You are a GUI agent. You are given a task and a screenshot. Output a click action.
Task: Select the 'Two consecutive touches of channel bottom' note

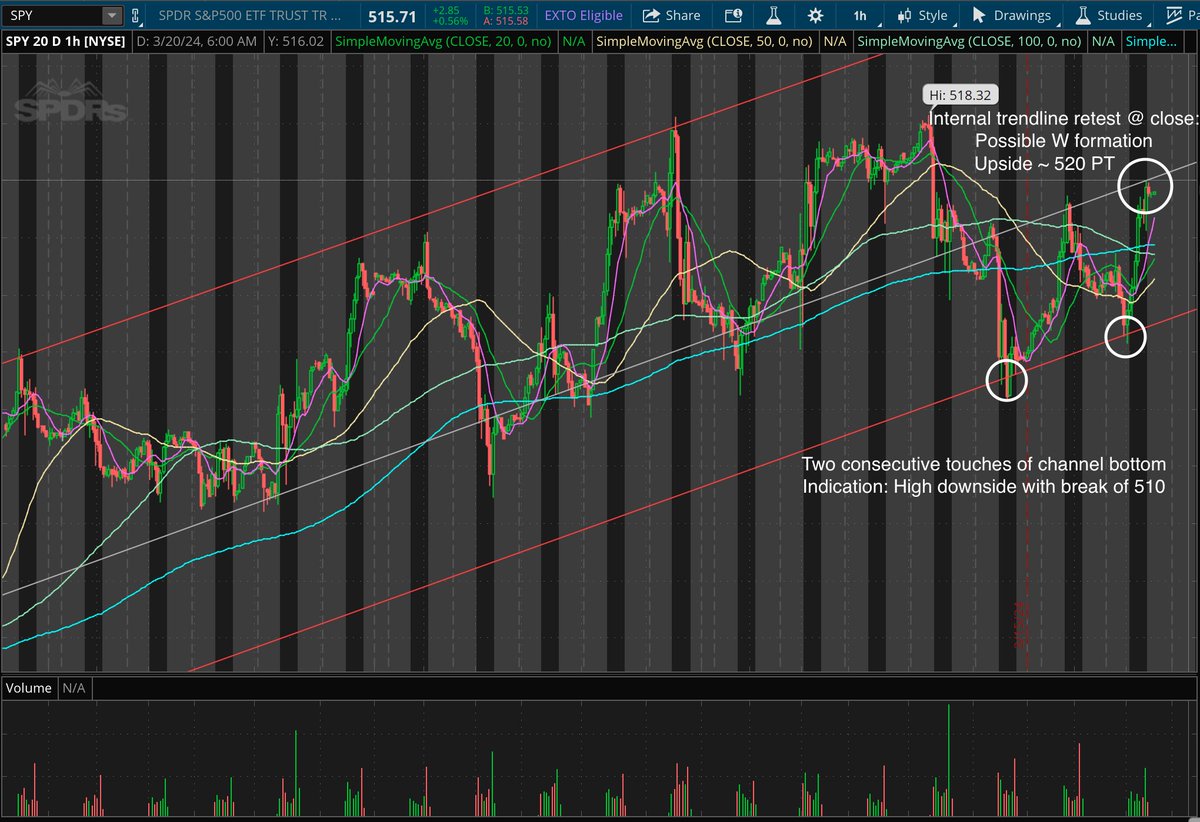984,466
